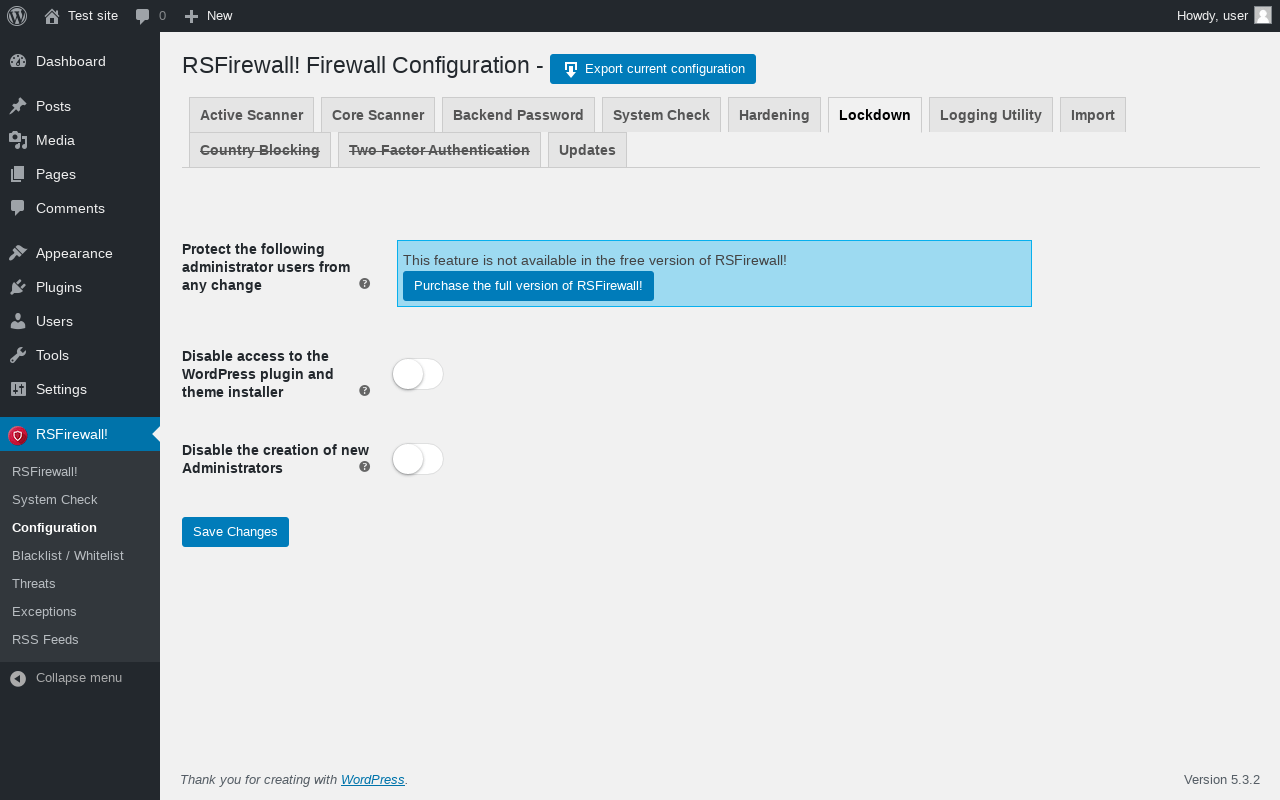Screen dimensions: 1280x800
Task: Click the Posts pushpin icon
Action: tap(18, 106)
